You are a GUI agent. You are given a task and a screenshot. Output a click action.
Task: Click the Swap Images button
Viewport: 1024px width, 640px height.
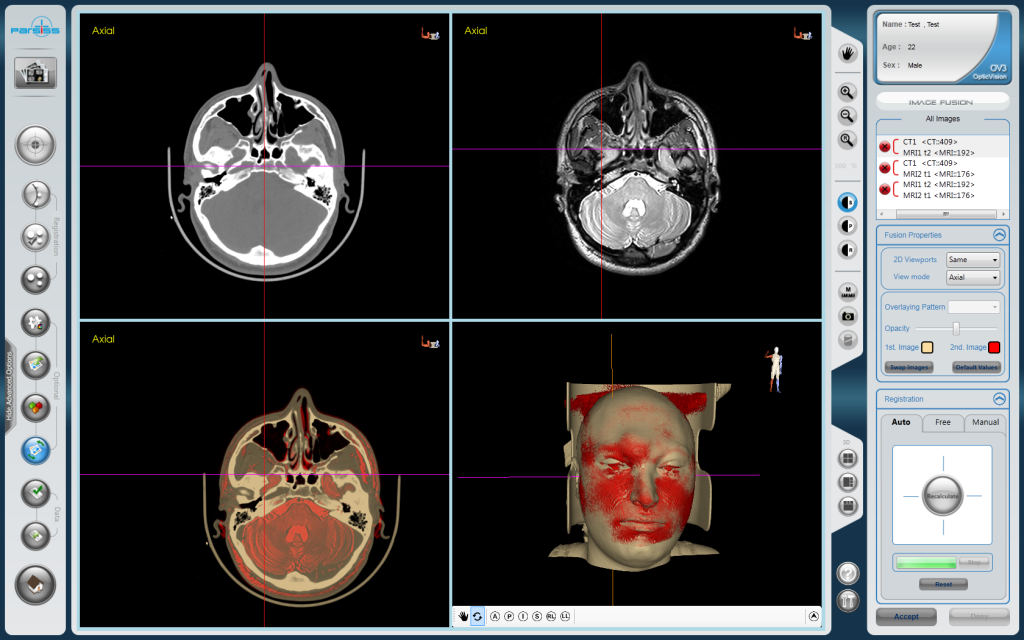tap(909, 367)
